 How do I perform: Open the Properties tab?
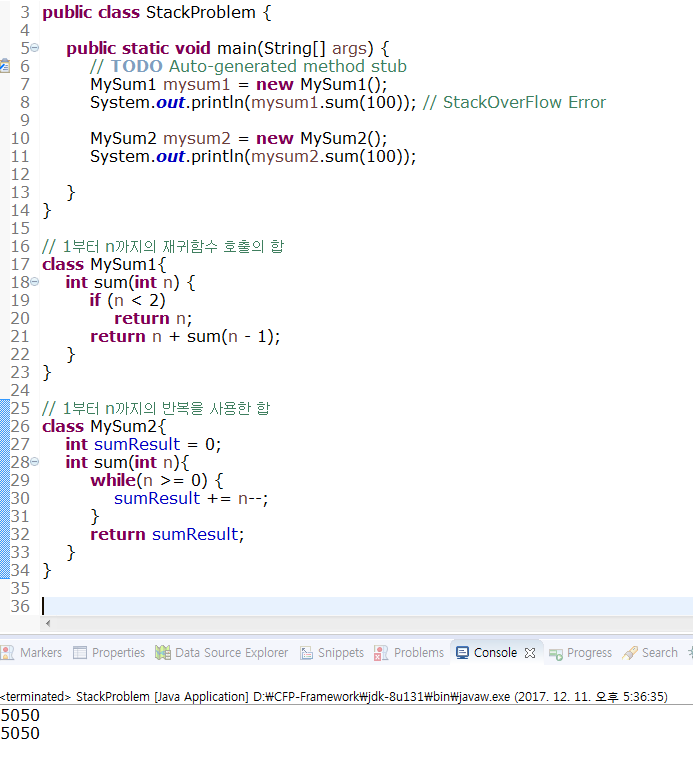tap(118, 653)
